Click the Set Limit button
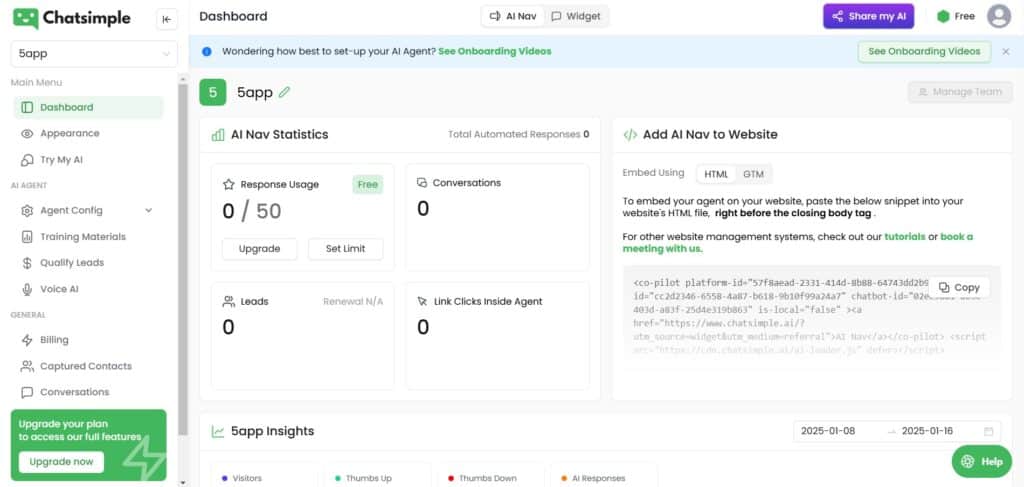The height and width of the screenshot is (487, 1024). [x=345, y=249]
